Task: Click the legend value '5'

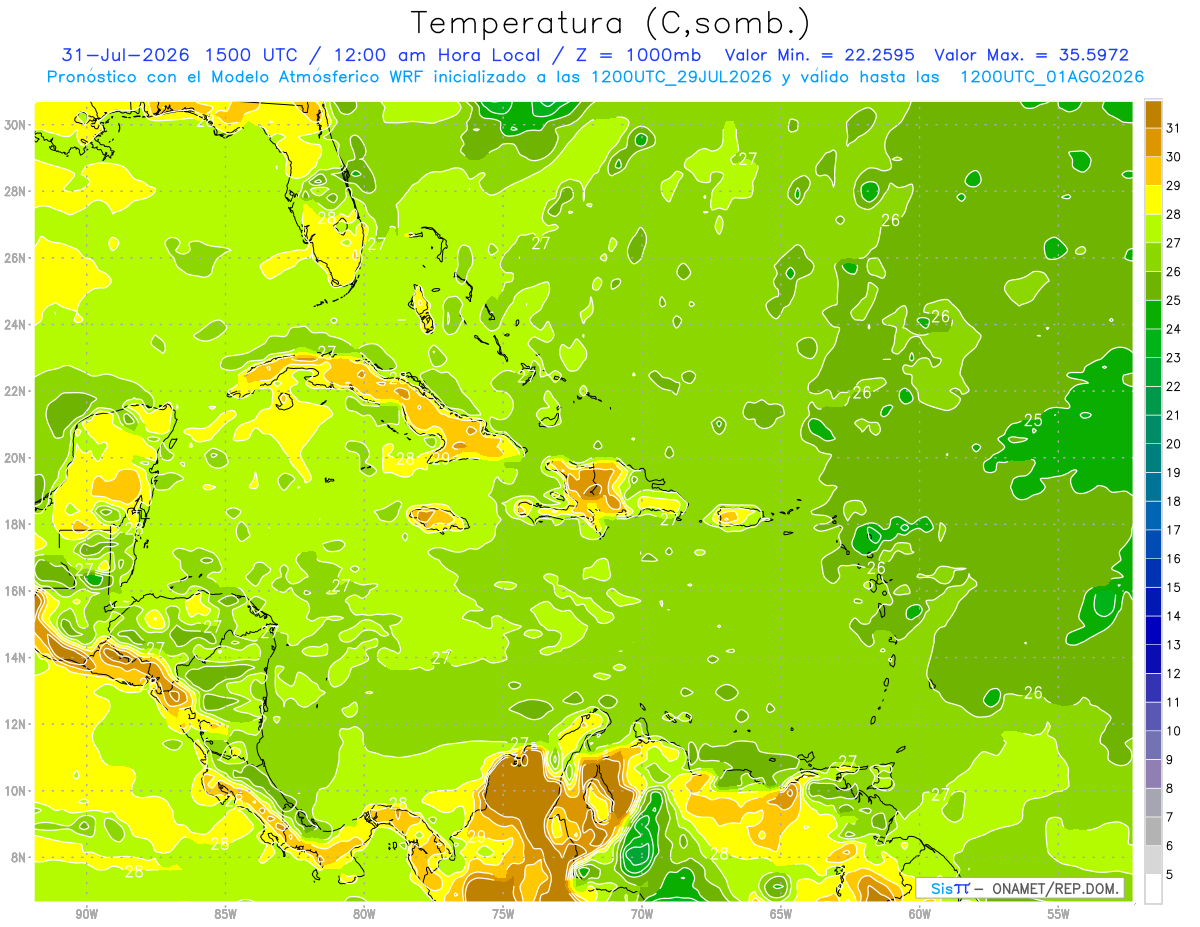Action: 1169,874
